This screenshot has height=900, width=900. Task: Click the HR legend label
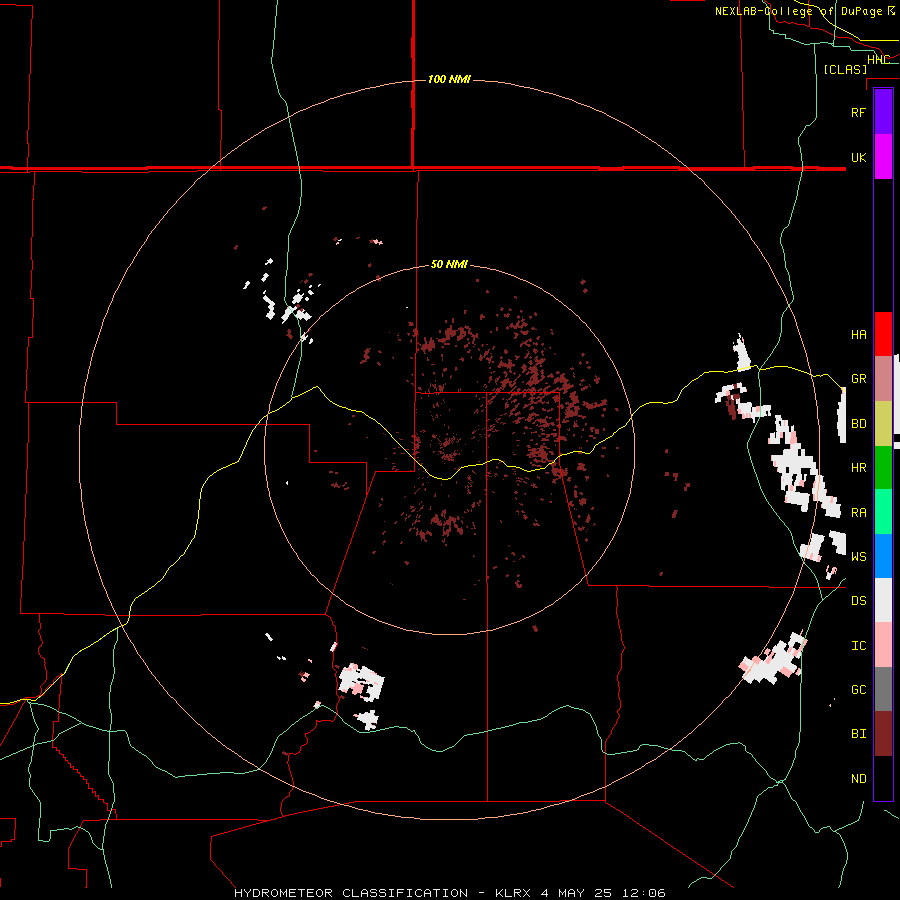point(858,468)
